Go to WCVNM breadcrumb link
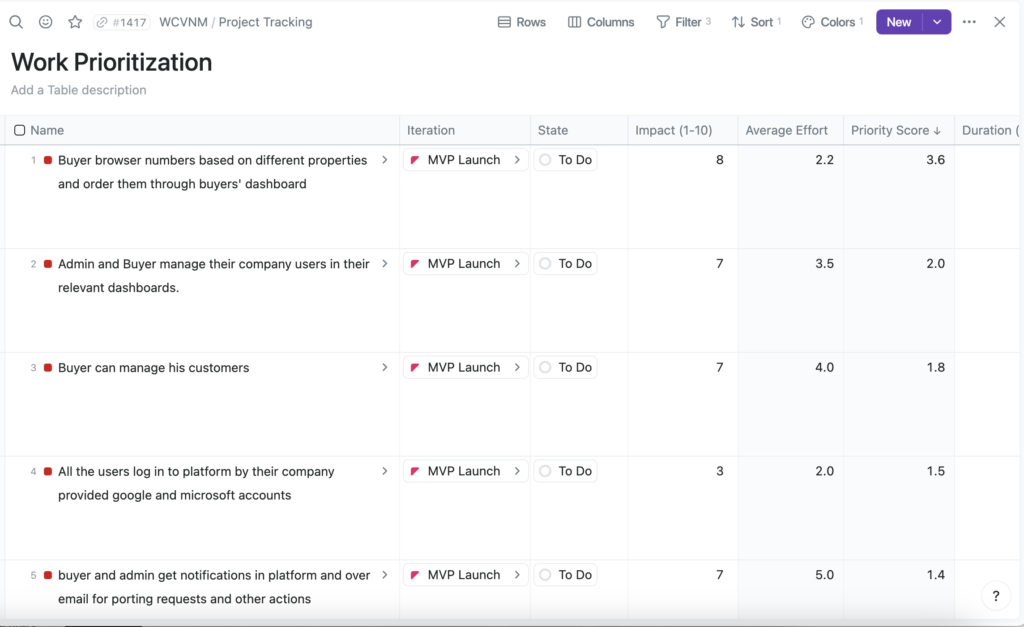The image size is (1024, 627). coord(184,22)
